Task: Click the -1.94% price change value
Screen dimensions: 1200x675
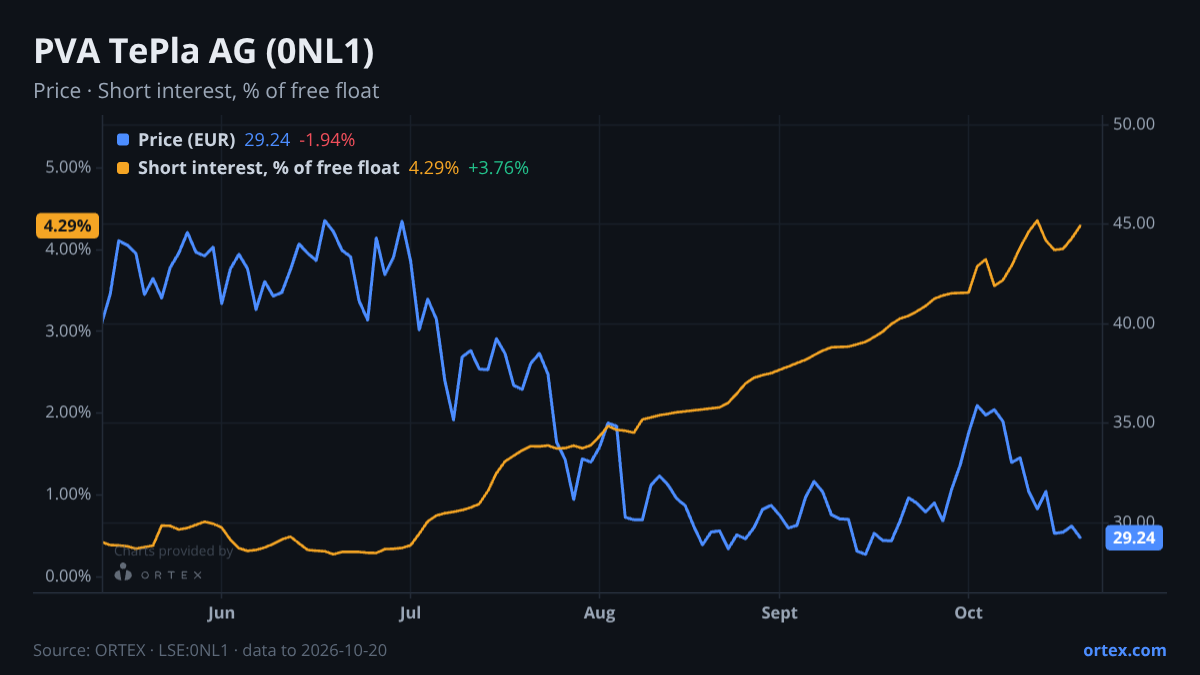Action: click(x=325, y=140)
